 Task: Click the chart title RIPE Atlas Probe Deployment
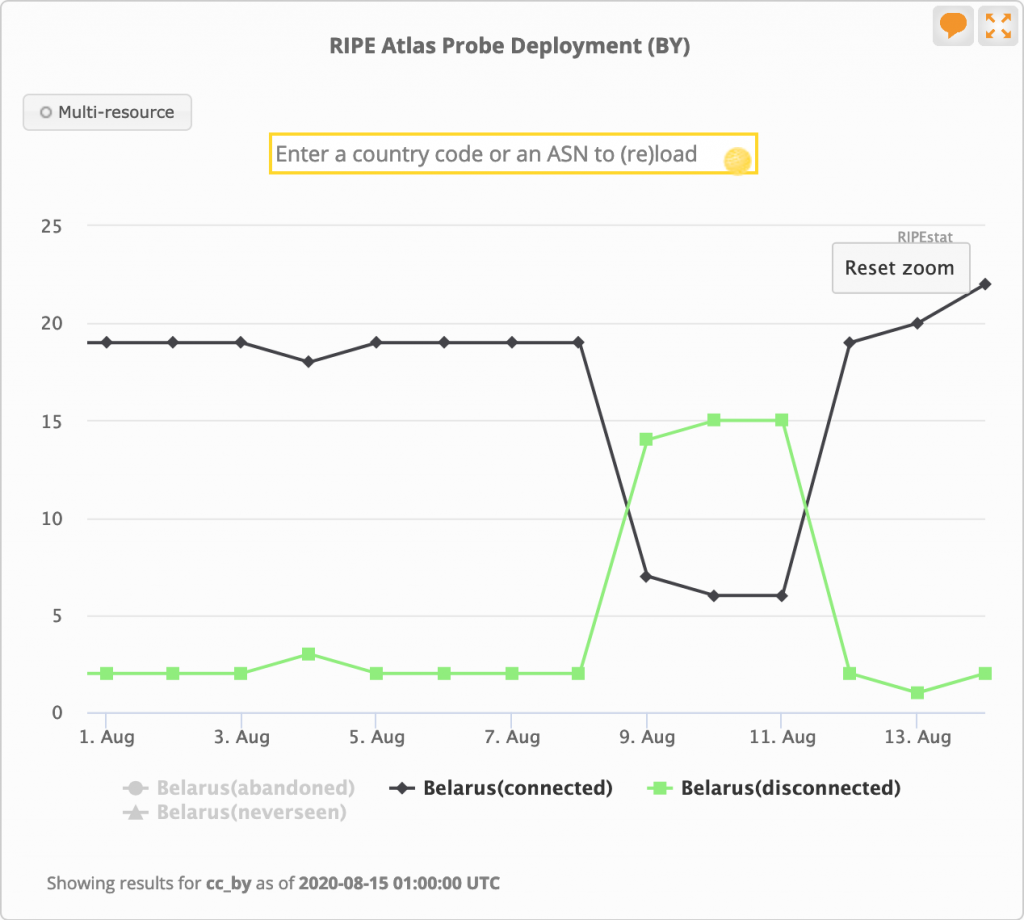pyautogui.click(x=509, y=46)
